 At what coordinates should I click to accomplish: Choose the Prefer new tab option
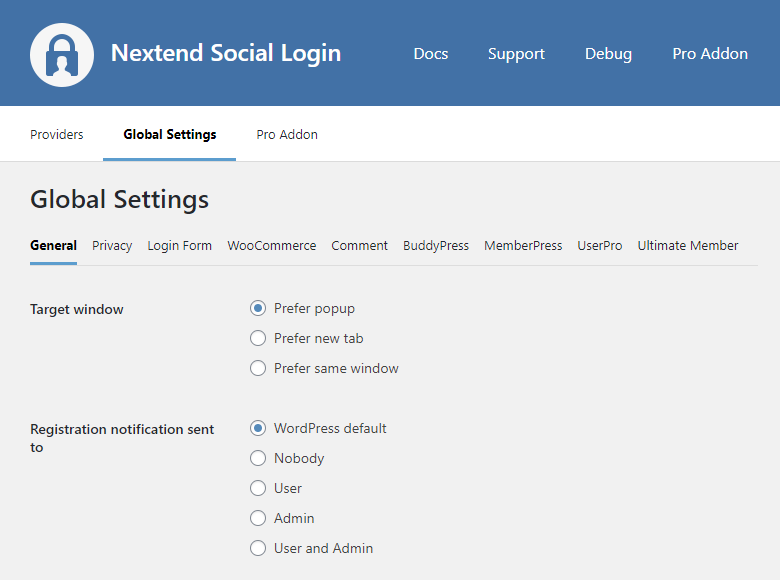[258, 338]
